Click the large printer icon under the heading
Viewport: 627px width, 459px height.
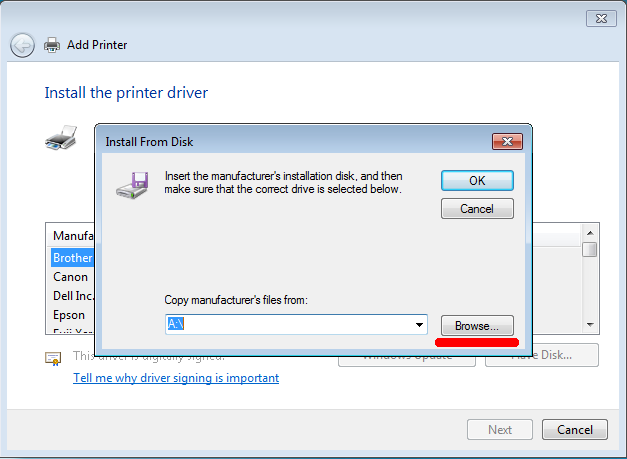(60, 137)
